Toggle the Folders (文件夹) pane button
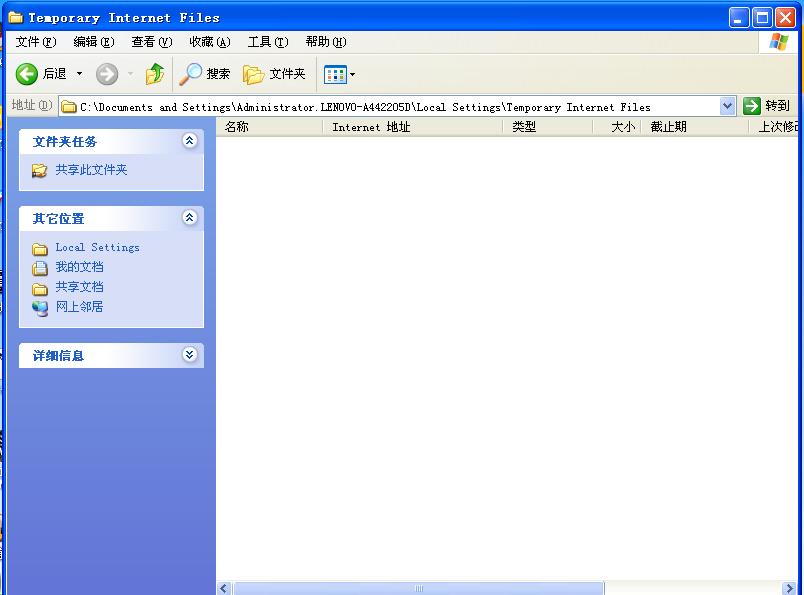 [x=274, y=74]
